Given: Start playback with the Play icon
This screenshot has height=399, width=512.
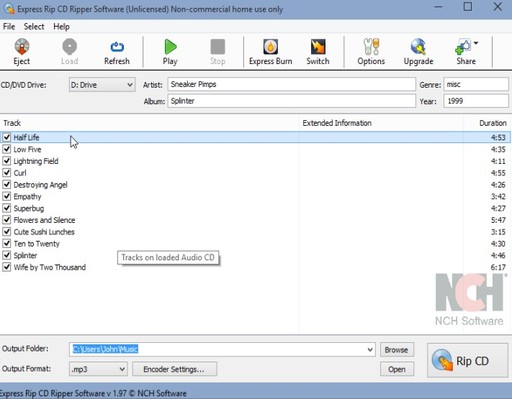Looking at the screenshot, I should point(170,47).
